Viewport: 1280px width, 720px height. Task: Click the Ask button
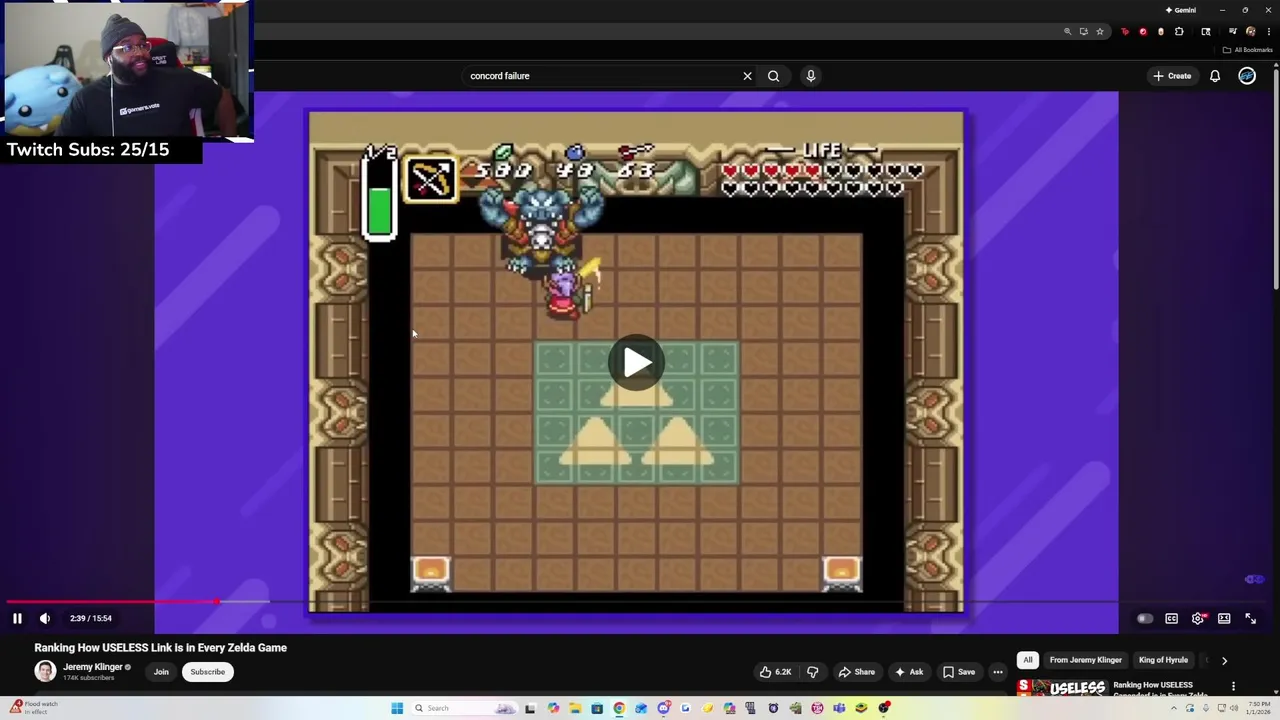click(909, 672)
